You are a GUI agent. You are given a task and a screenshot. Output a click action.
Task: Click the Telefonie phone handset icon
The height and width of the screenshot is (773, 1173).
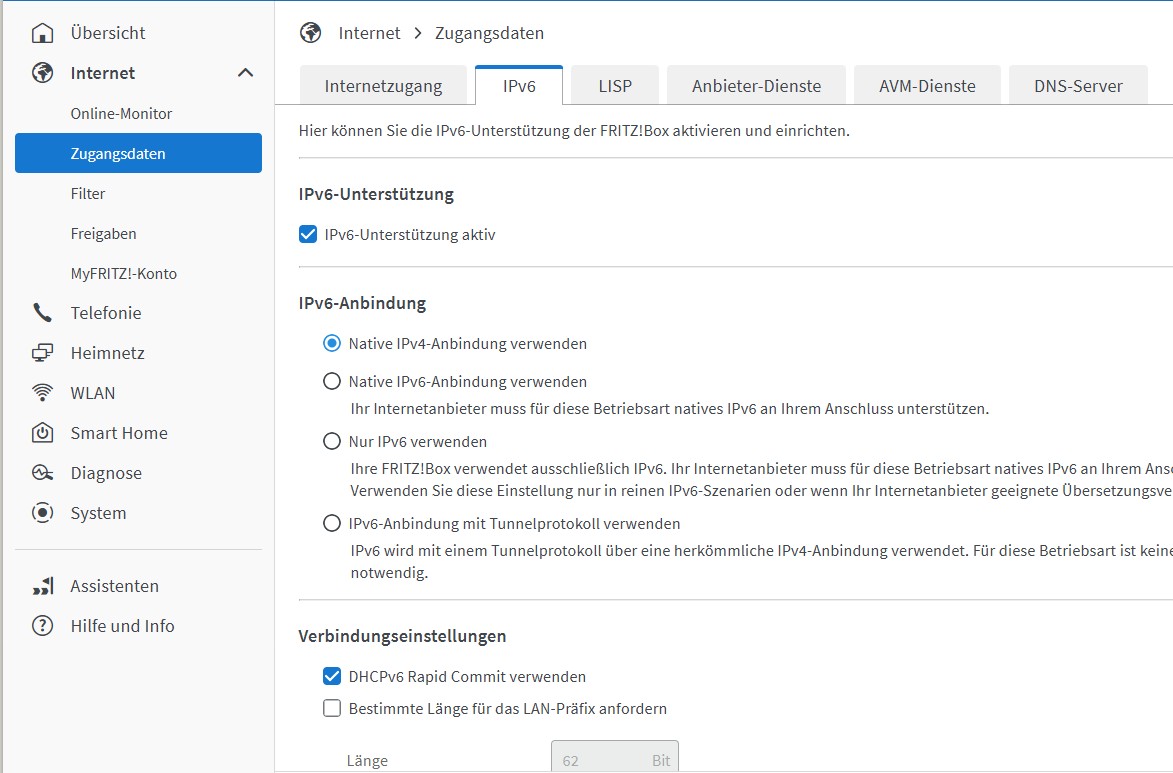(x=43, y=313)
